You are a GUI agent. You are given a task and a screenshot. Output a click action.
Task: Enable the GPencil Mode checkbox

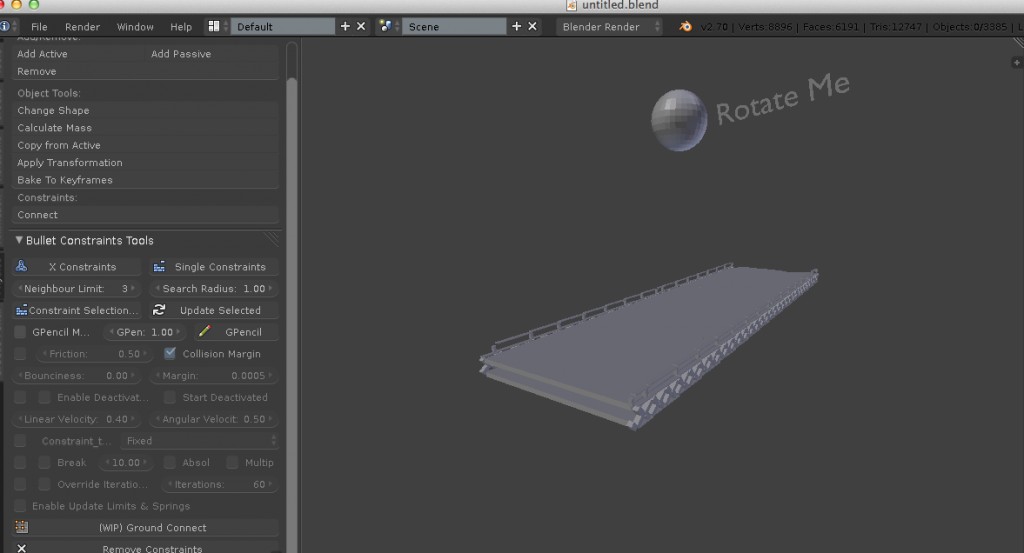click(x=21, y=332)
